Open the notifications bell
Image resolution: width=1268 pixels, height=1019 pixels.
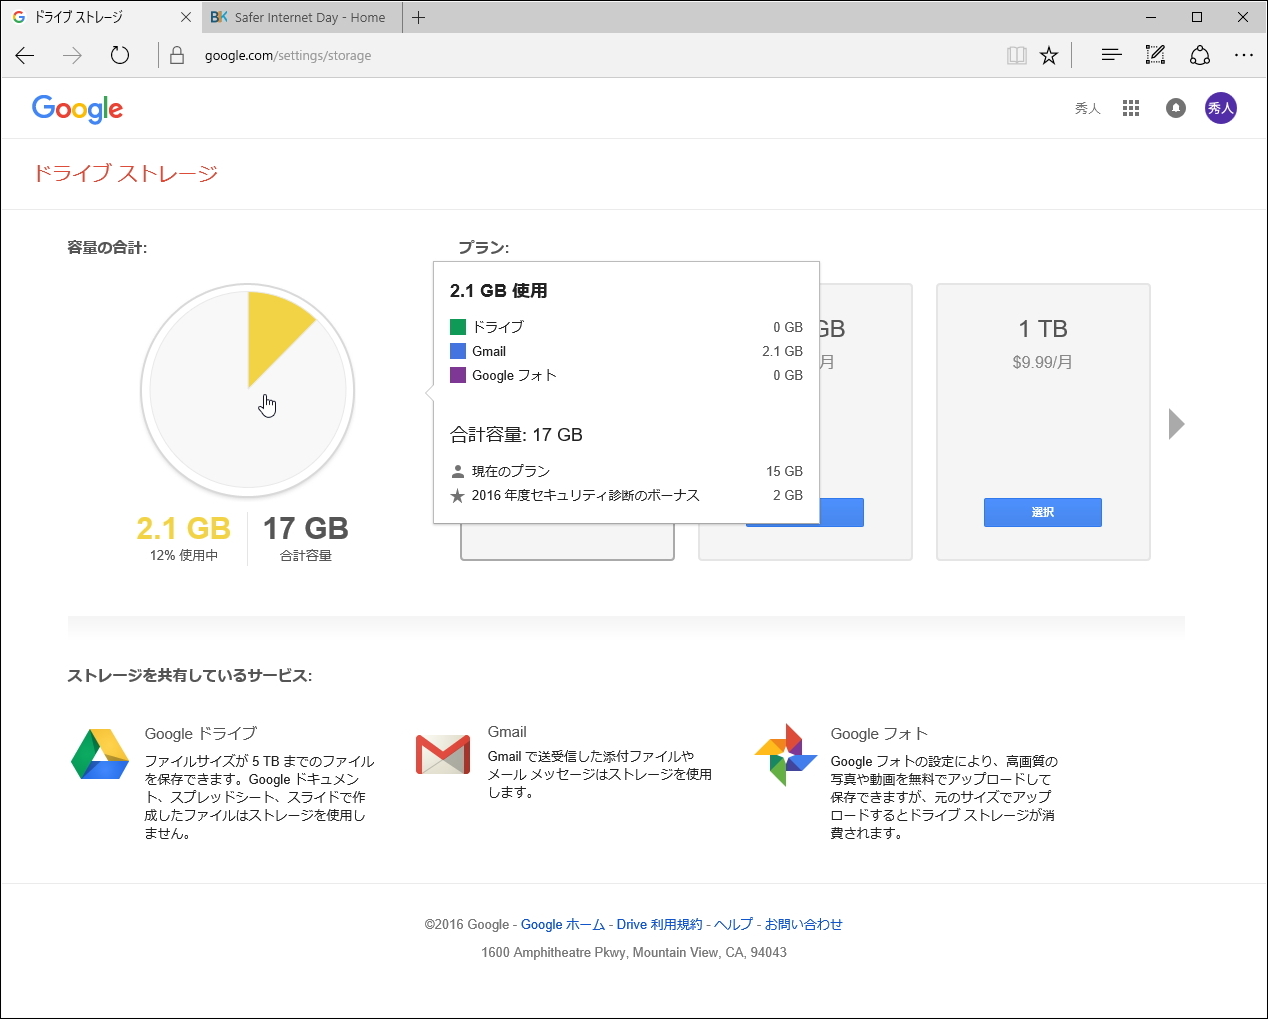pyautogui.click(x=1176, y=108)
